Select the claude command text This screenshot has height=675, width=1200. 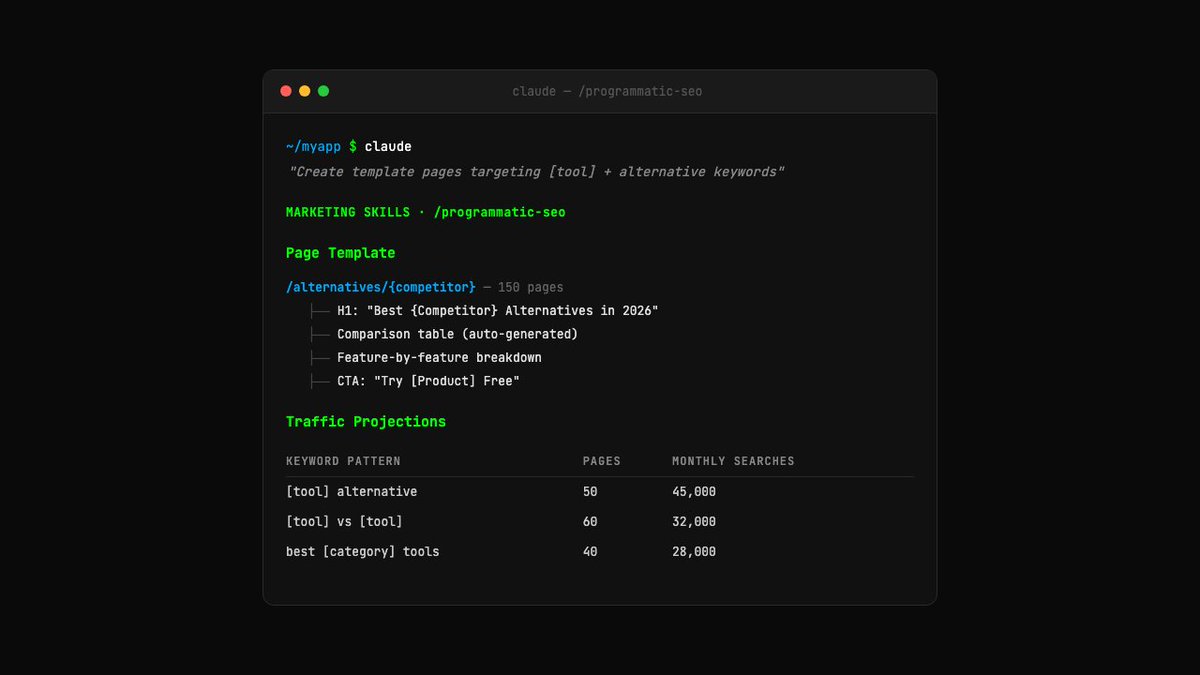[388, 147]
